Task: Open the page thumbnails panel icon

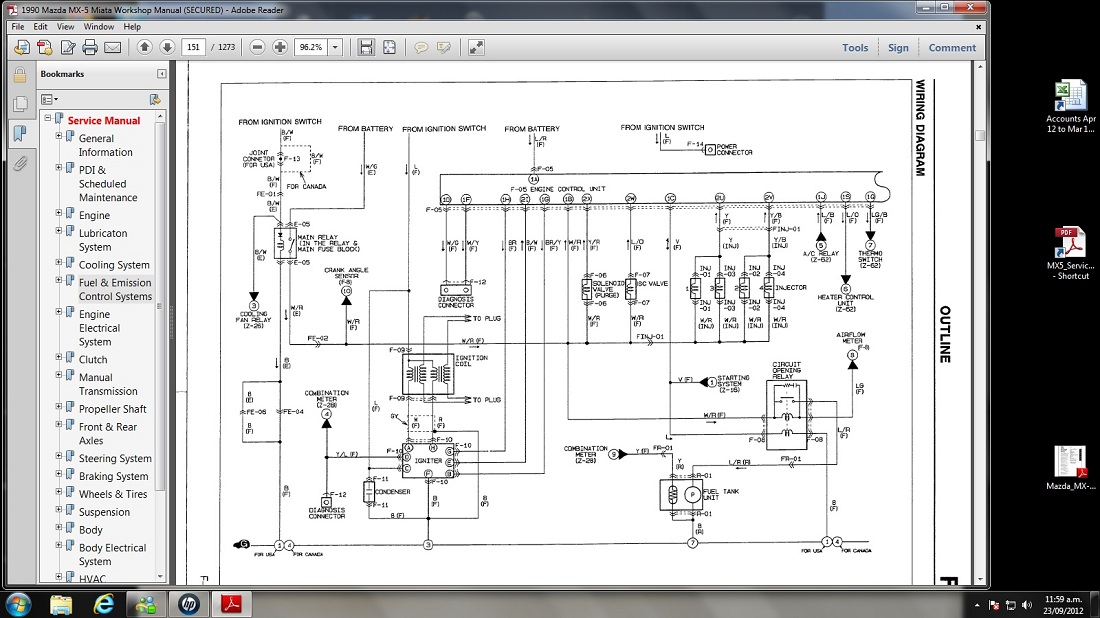Action: (20, 104)
